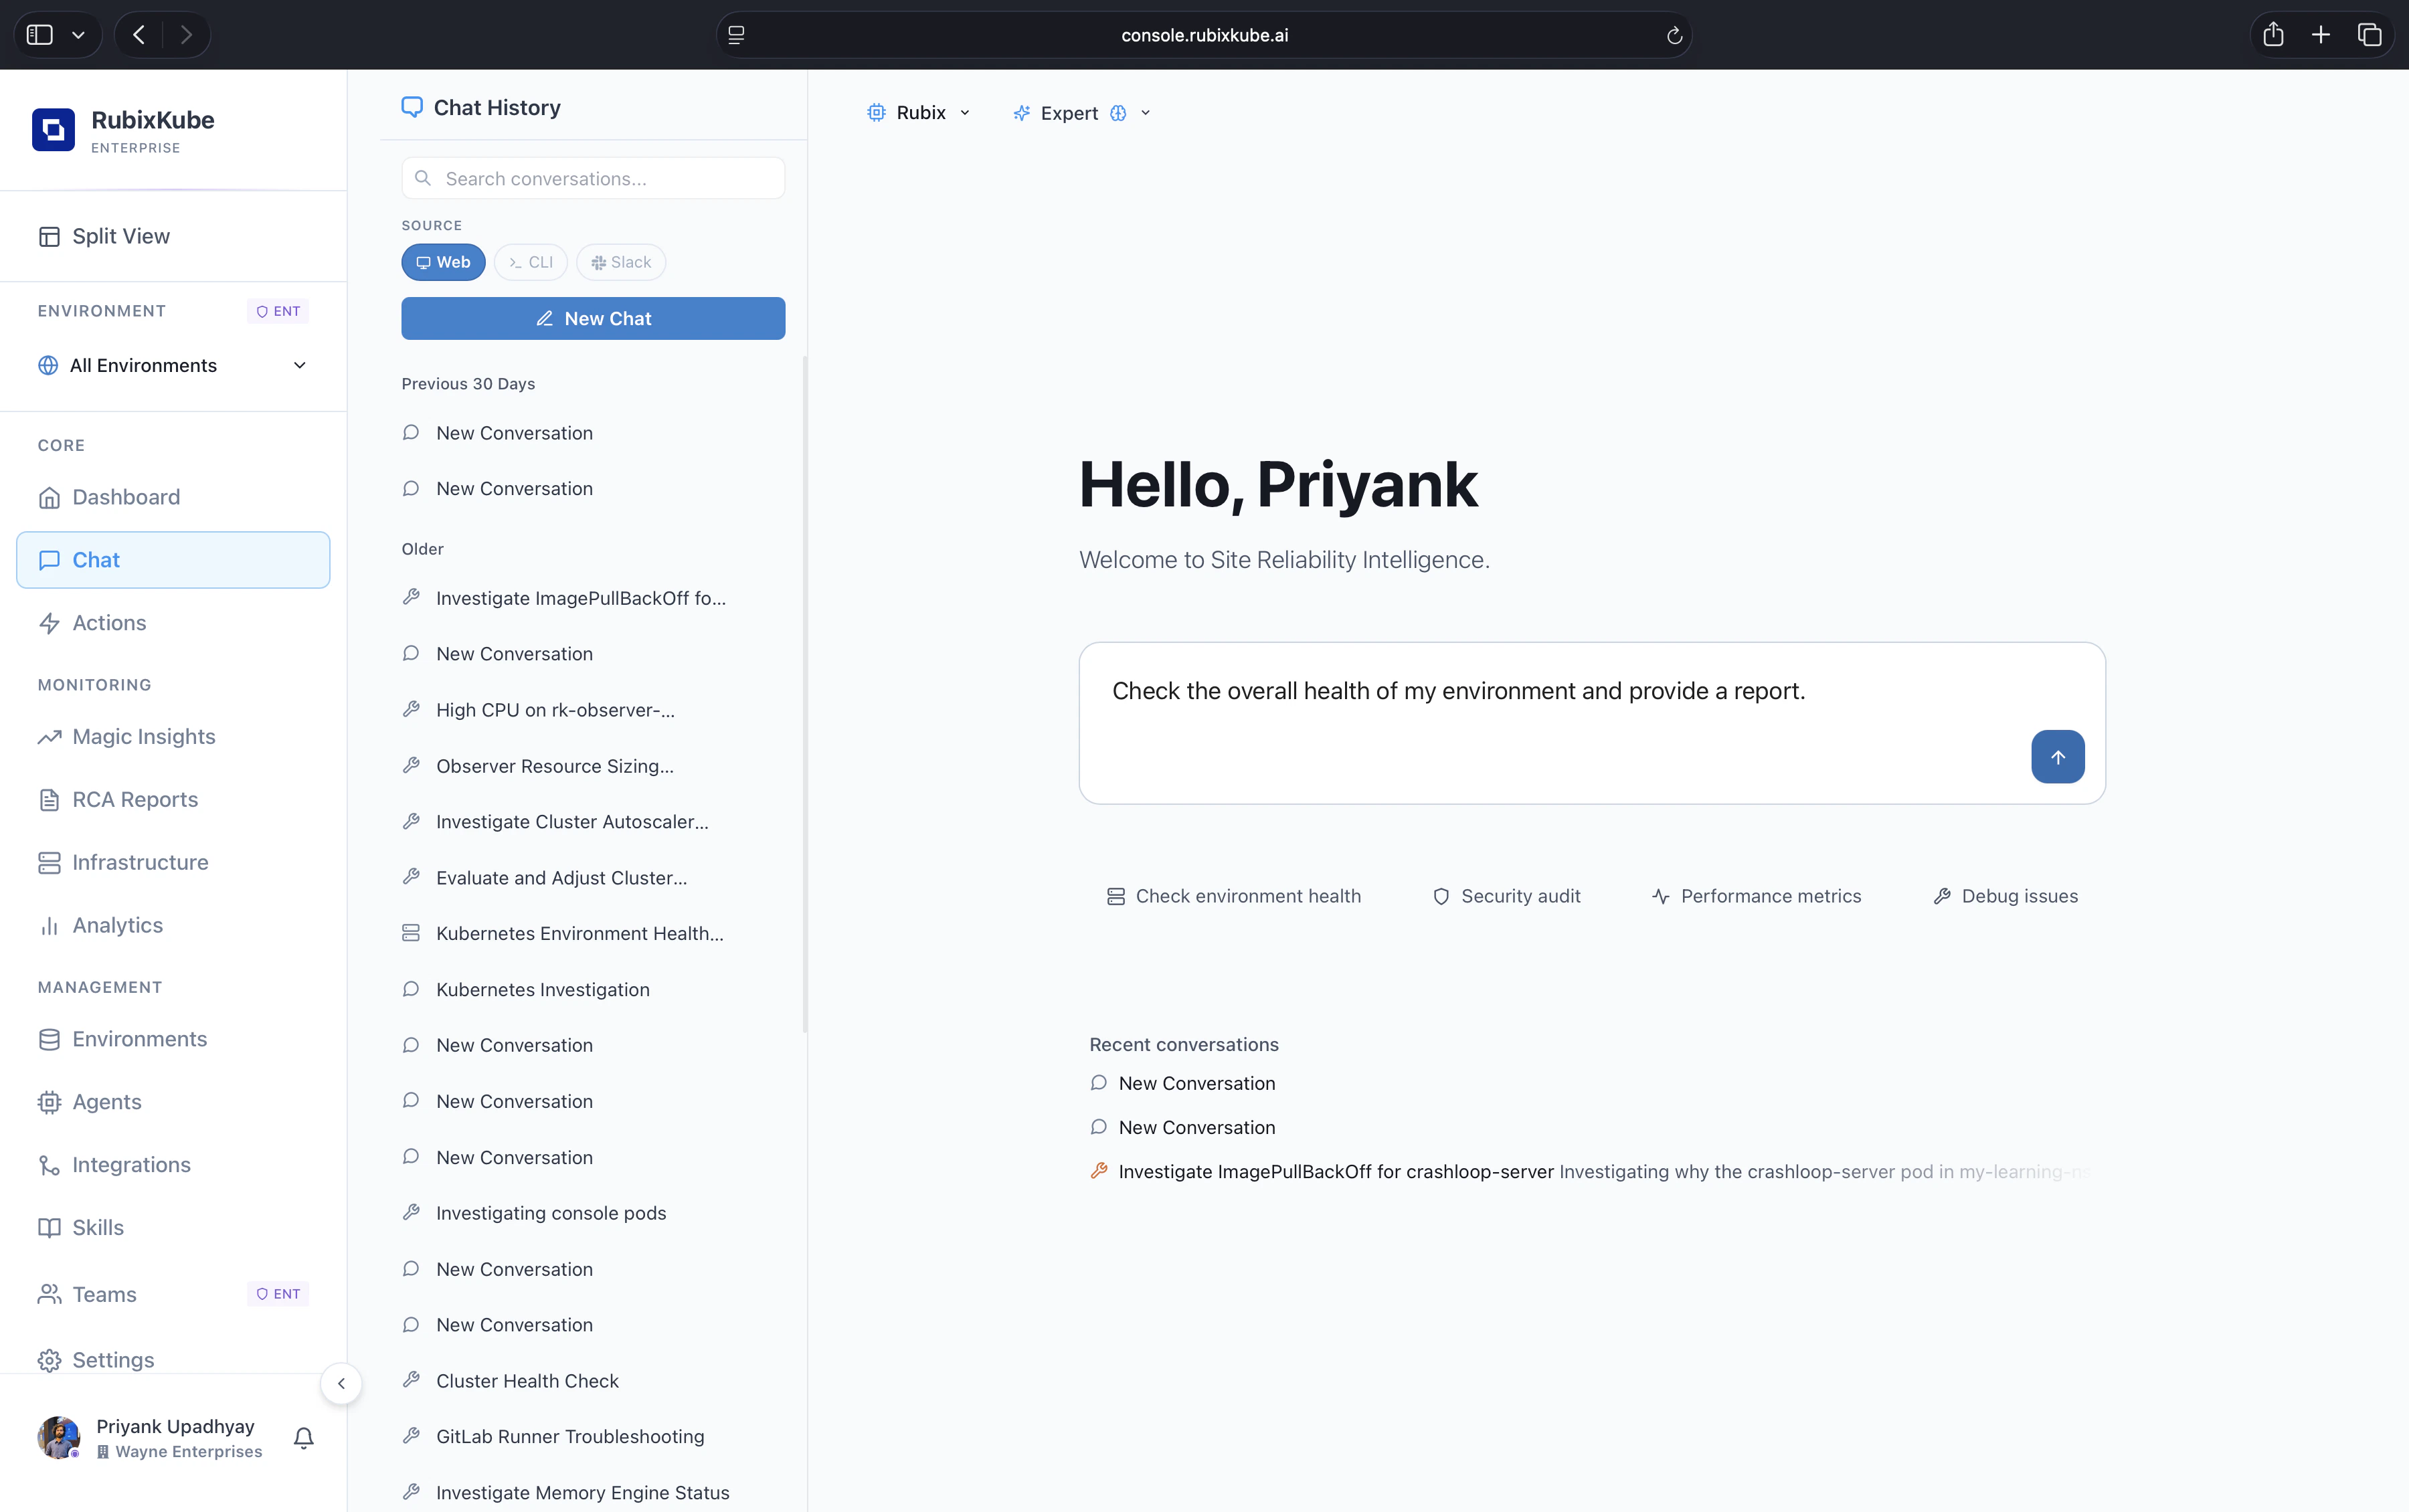2409x1512 pixels.
Task: Switch to the Chat section
Action: coord(95,559)
